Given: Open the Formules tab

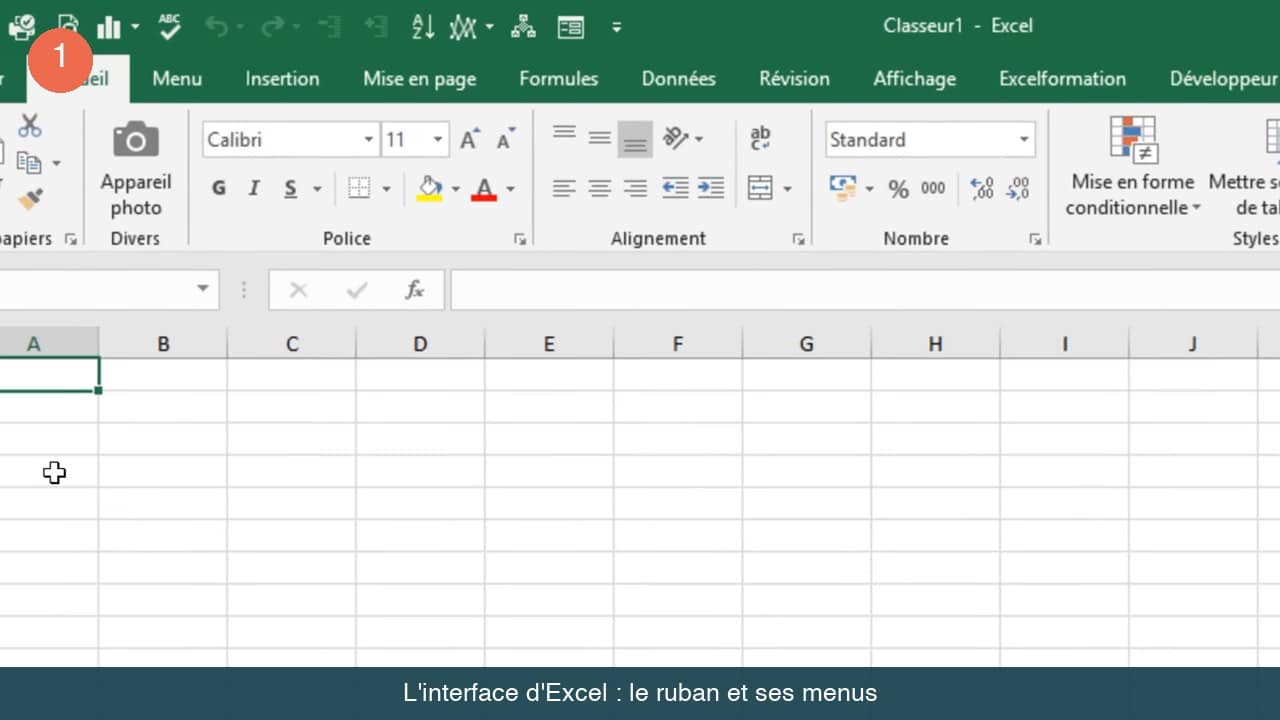Looking at the screenshot, I should 559,79.
